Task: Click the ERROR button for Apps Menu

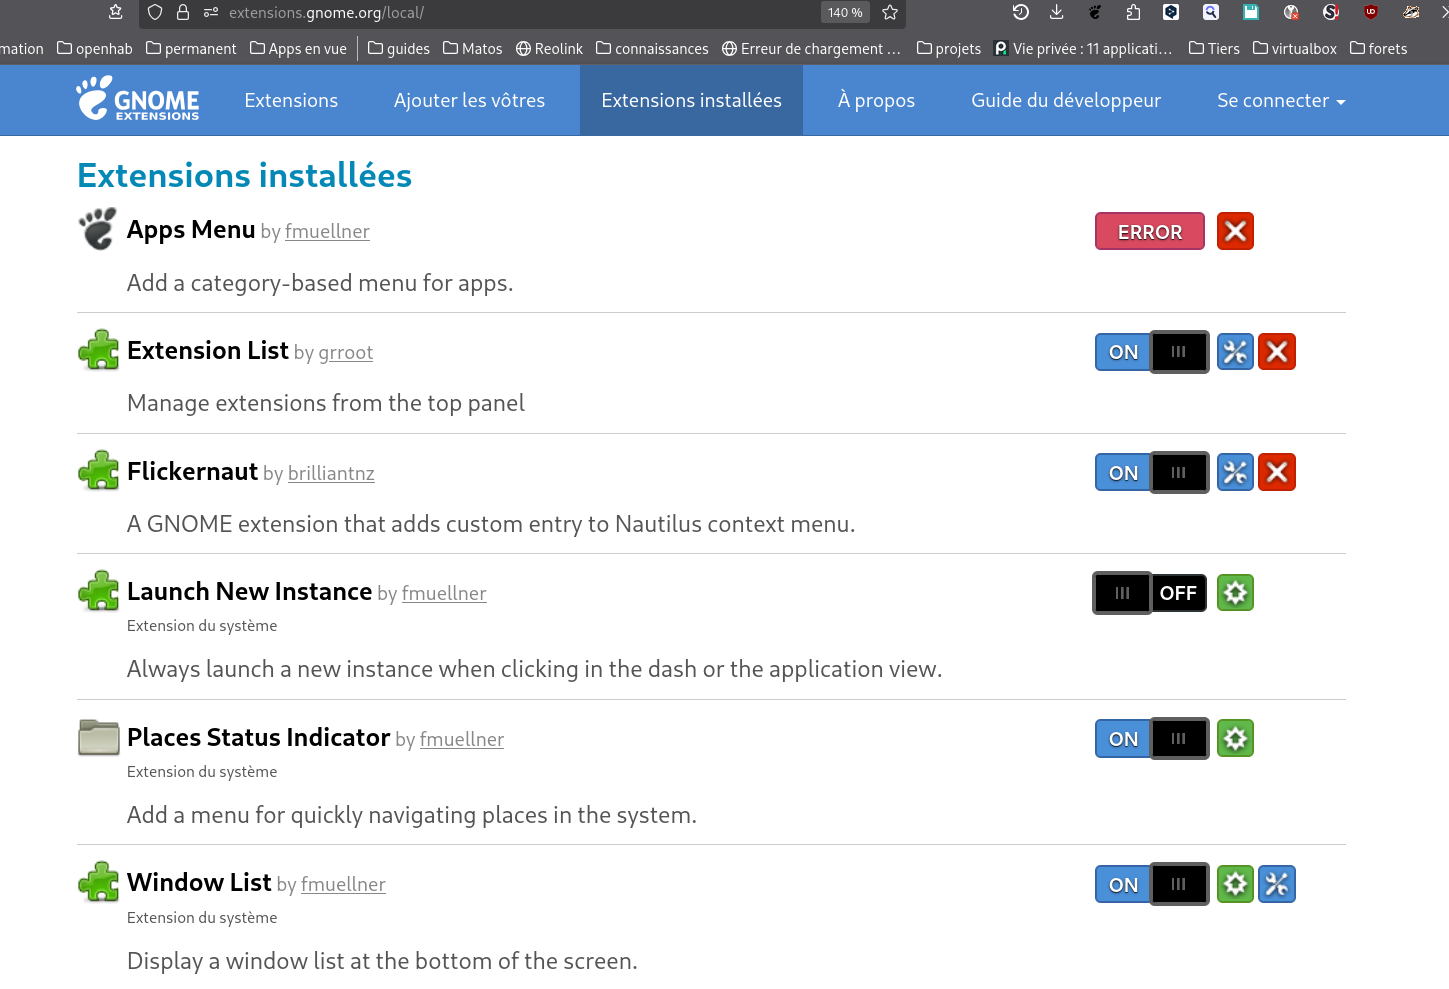Action: tap(1150, 231)
